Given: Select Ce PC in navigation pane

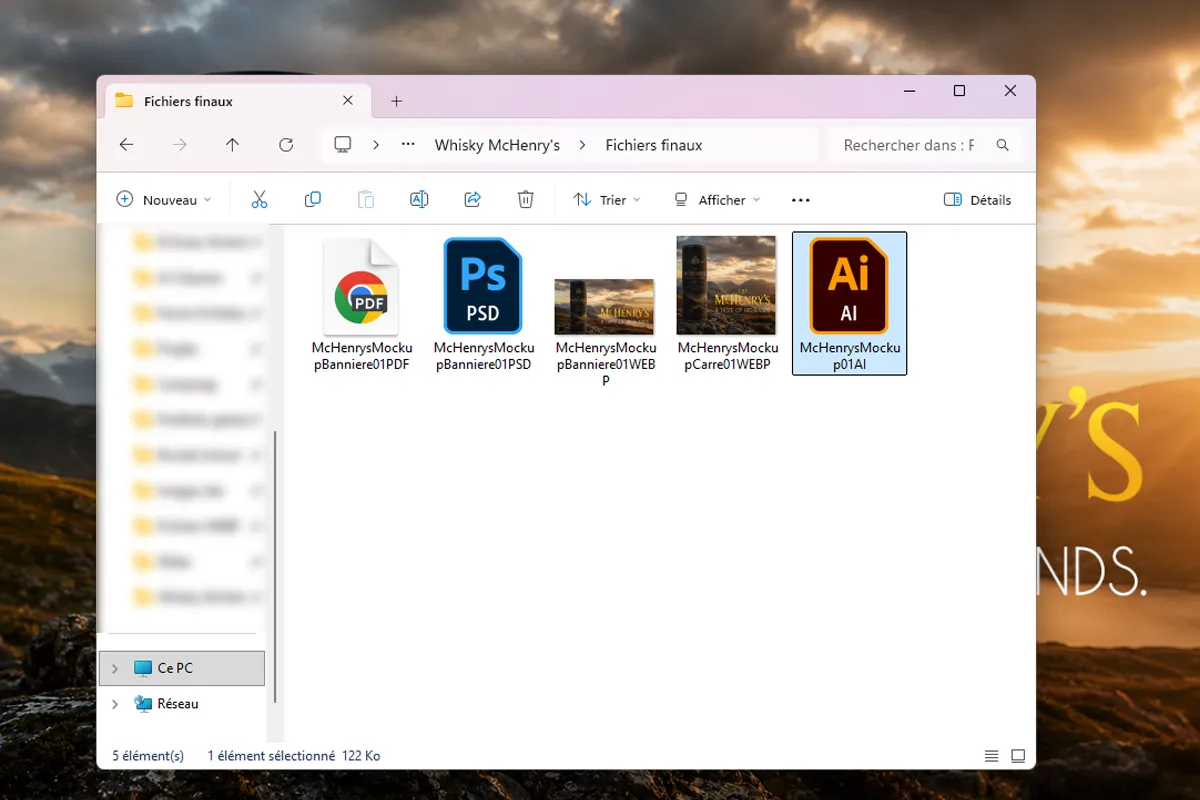Looking at the screenshot, I should coord(182,668).
